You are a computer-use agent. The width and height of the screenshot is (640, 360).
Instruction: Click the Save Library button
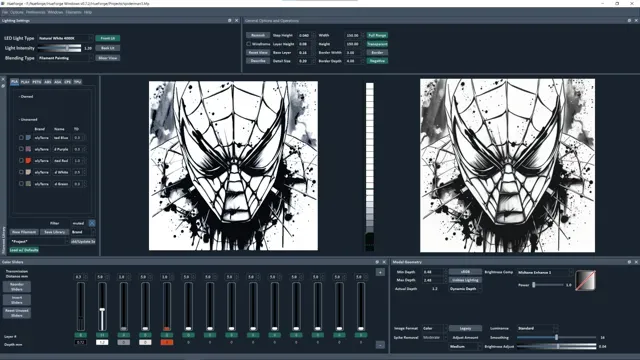click(x=54, y=232)
